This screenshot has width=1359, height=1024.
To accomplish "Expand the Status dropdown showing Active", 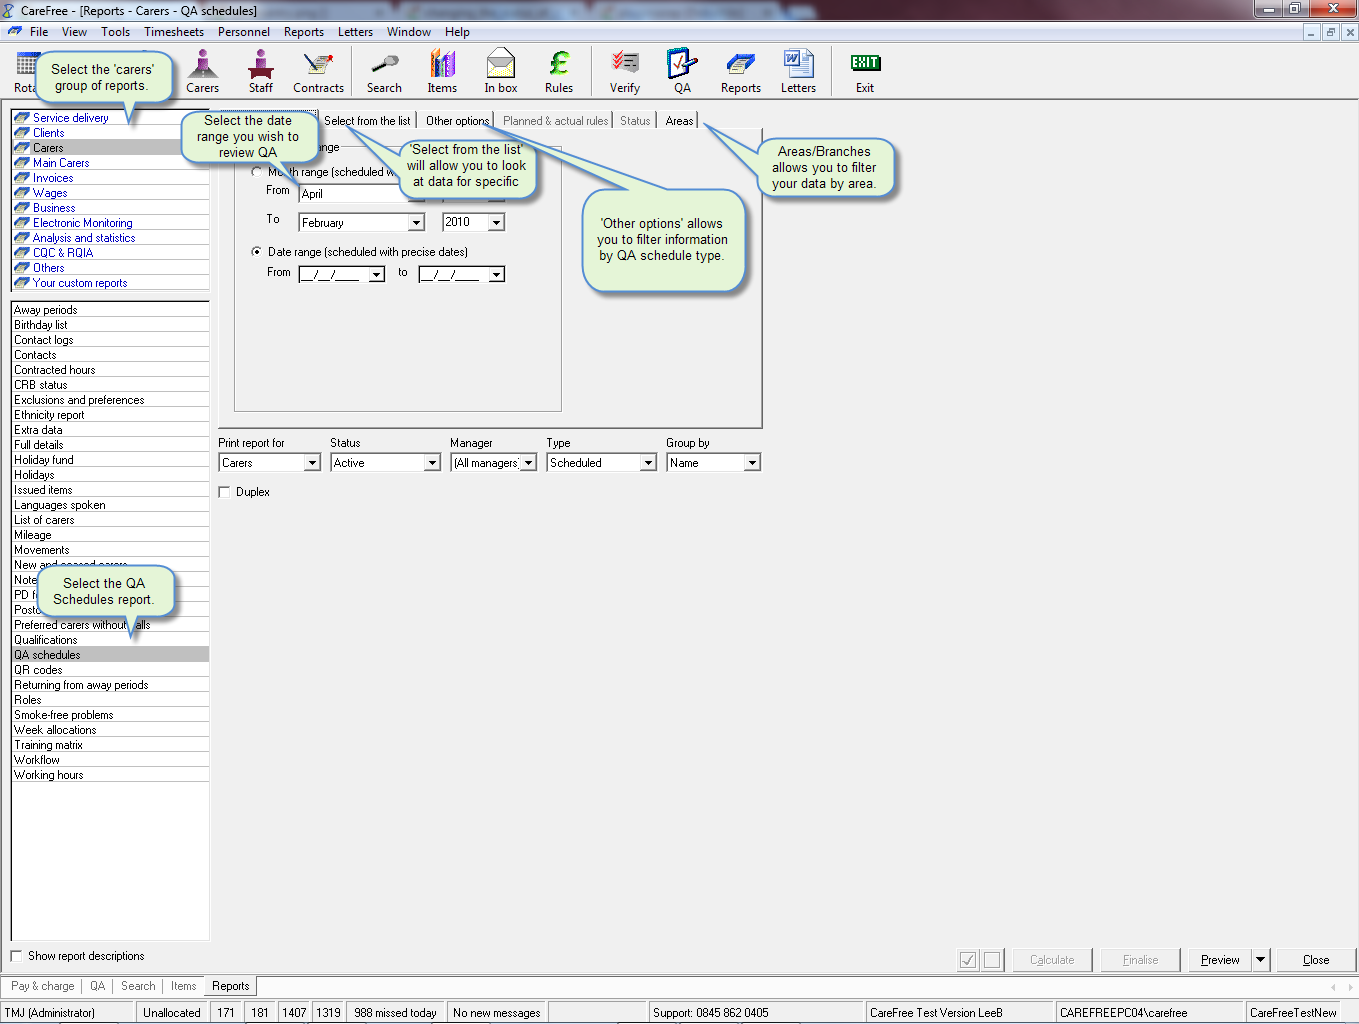I will coord(432,463).
